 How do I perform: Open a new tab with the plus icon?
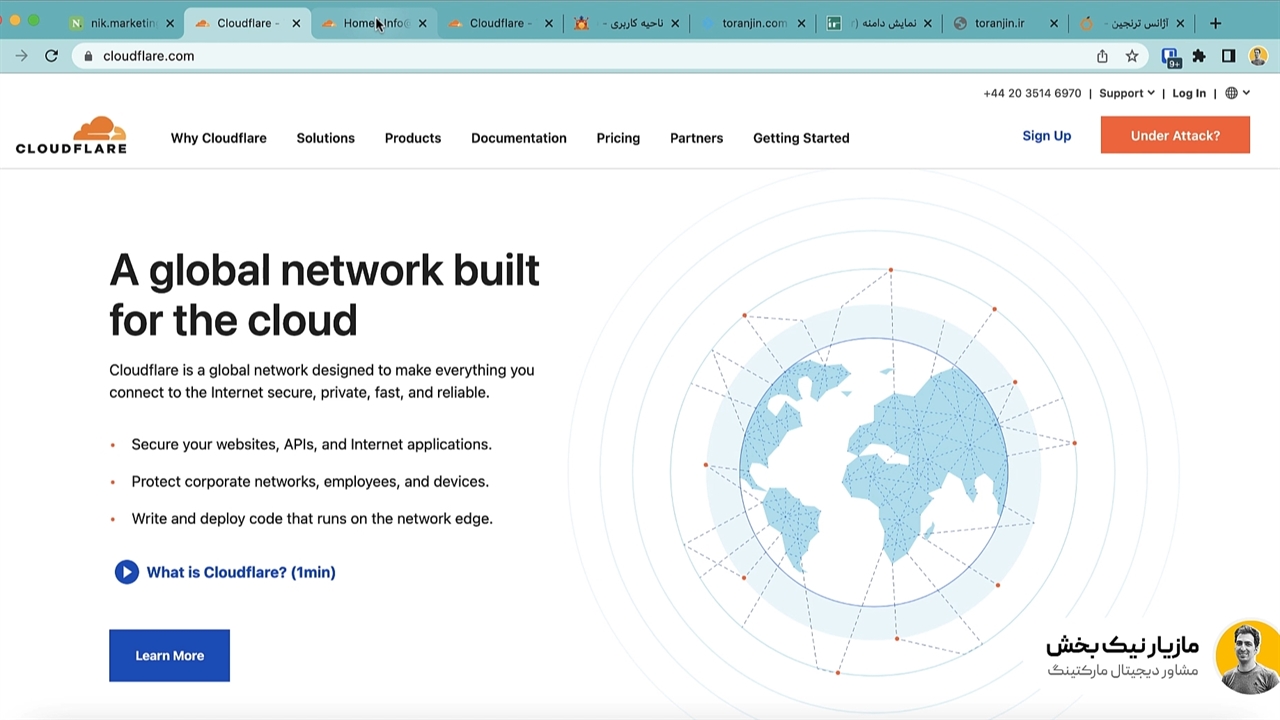click(x=1215, y=23)
